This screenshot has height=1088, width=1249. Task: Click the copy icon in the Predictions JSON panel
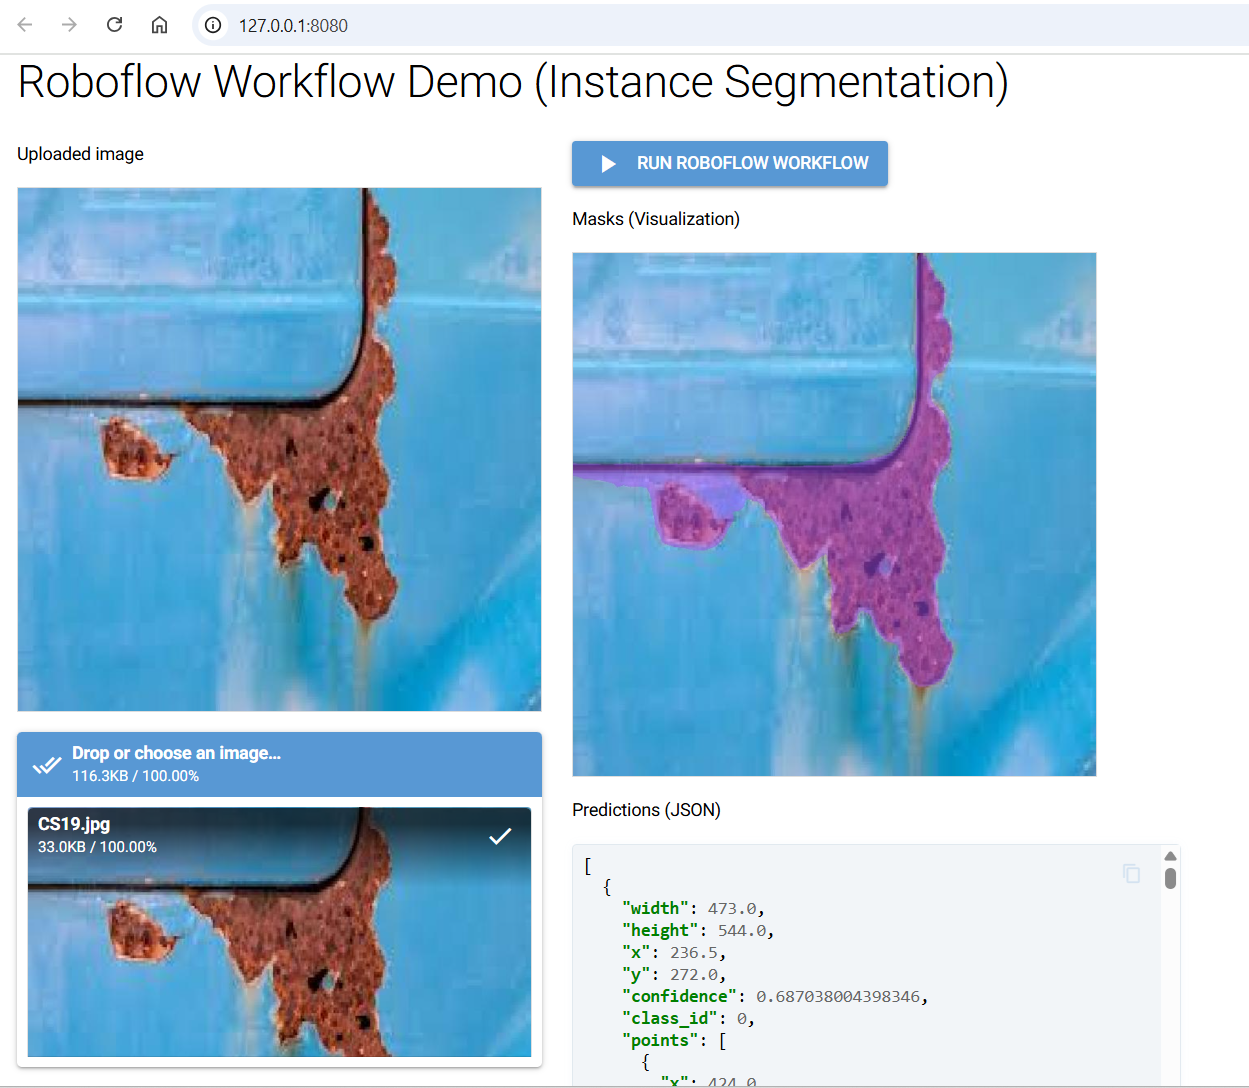1131,874
